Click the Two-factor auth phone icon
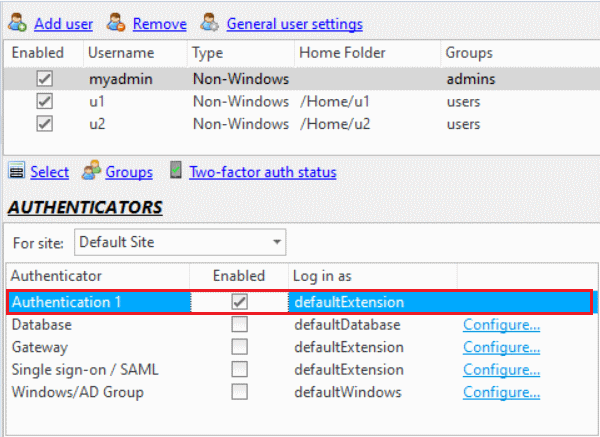The width and height of the screenshot is (600, 437). pos(176,172)
